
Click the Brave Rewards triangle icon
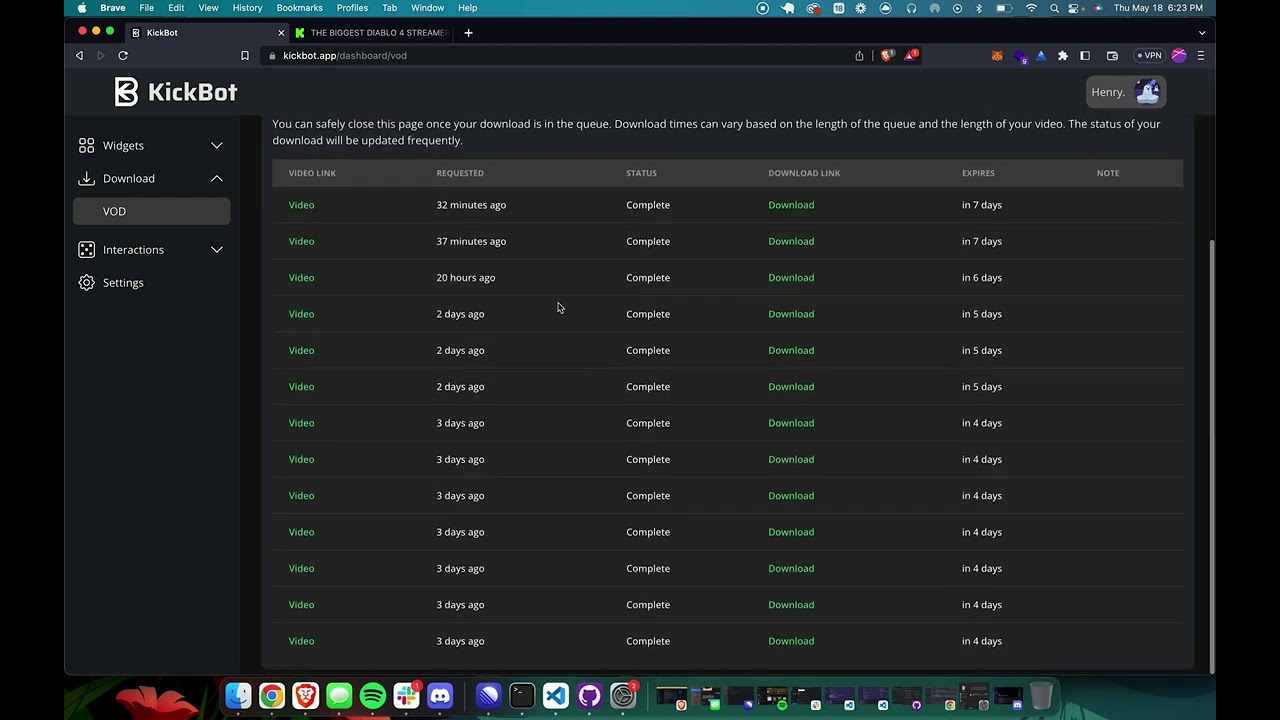(911, 56)
